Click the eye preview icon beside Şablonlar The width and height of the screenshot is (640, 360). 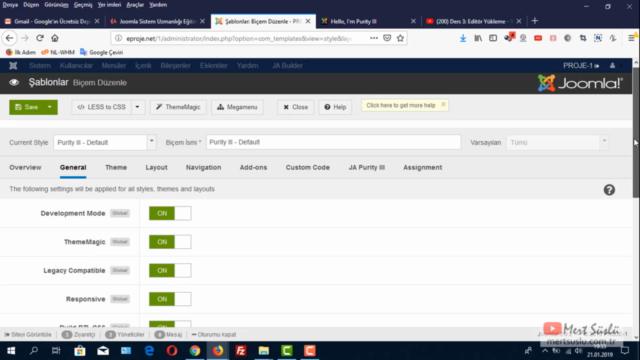click(x=14, y=82)
